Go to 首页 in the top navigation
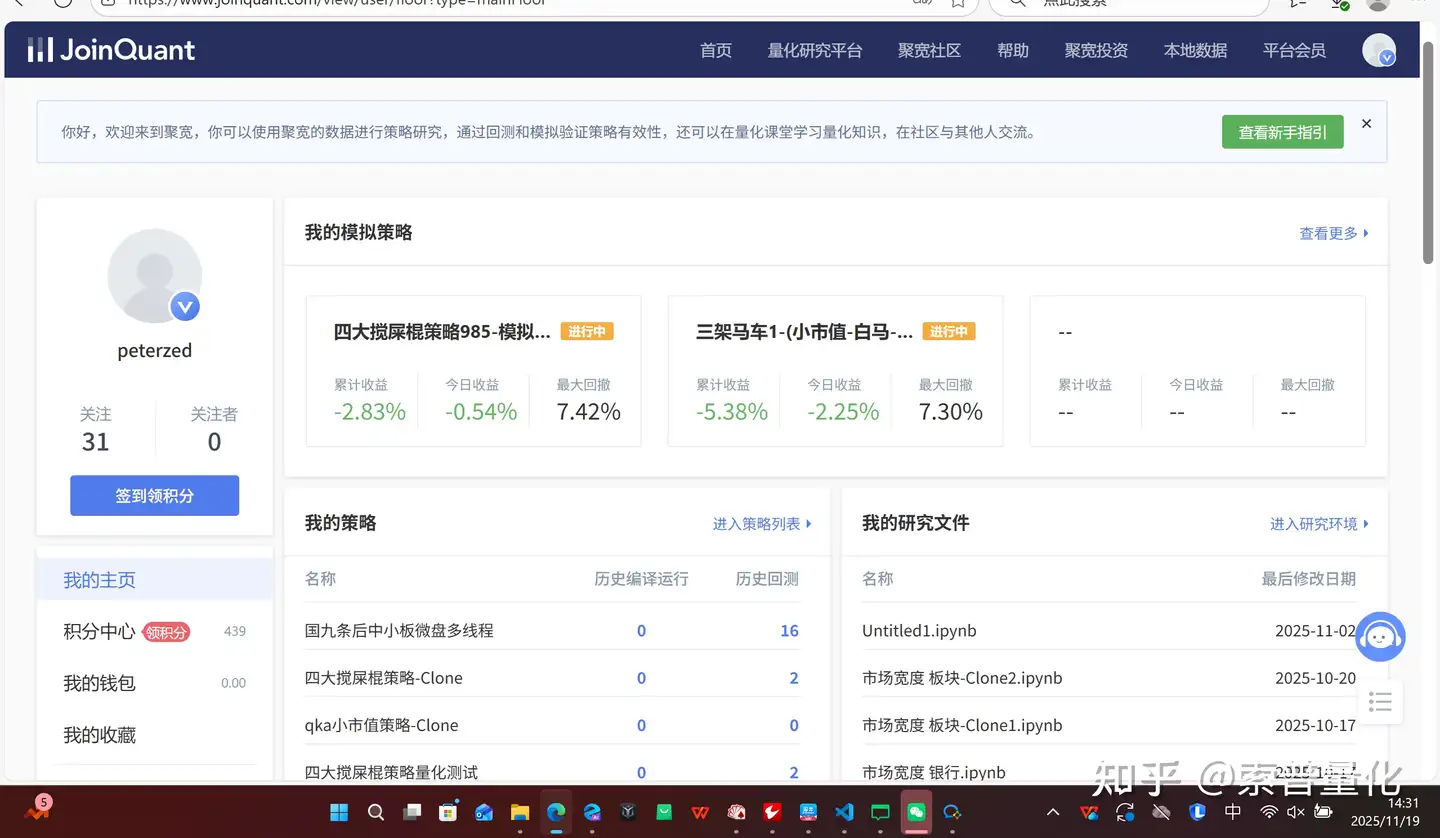1440x838 pixels. (716, 51)
